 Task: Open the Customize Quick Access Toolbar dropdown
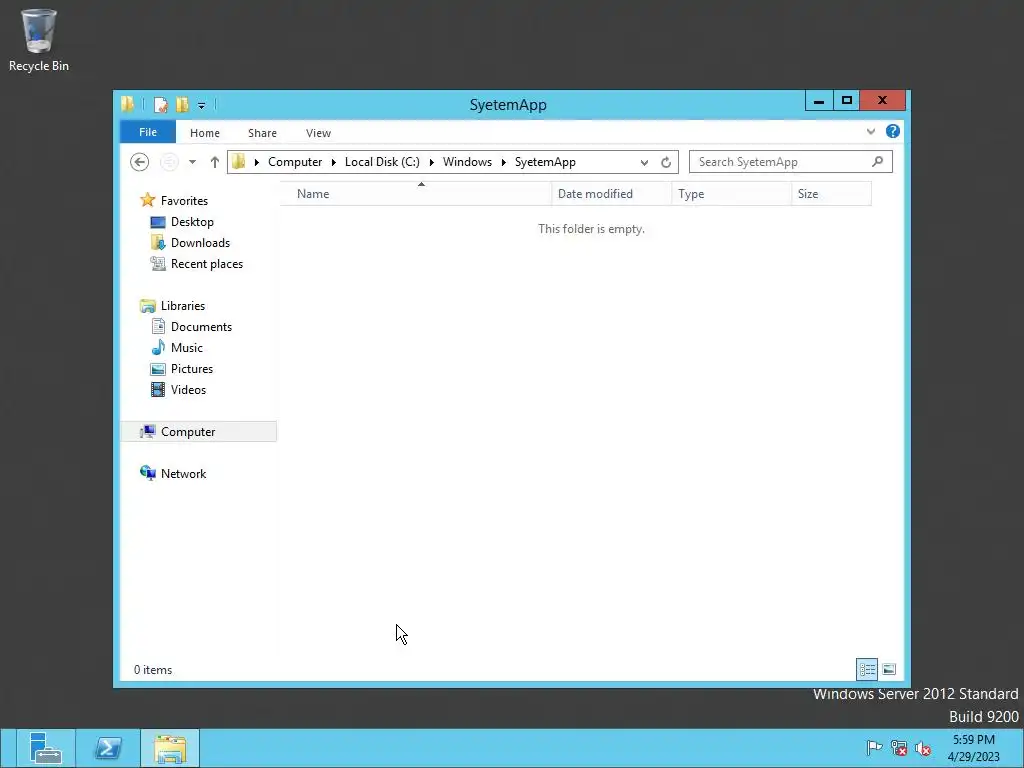[202, 105]
